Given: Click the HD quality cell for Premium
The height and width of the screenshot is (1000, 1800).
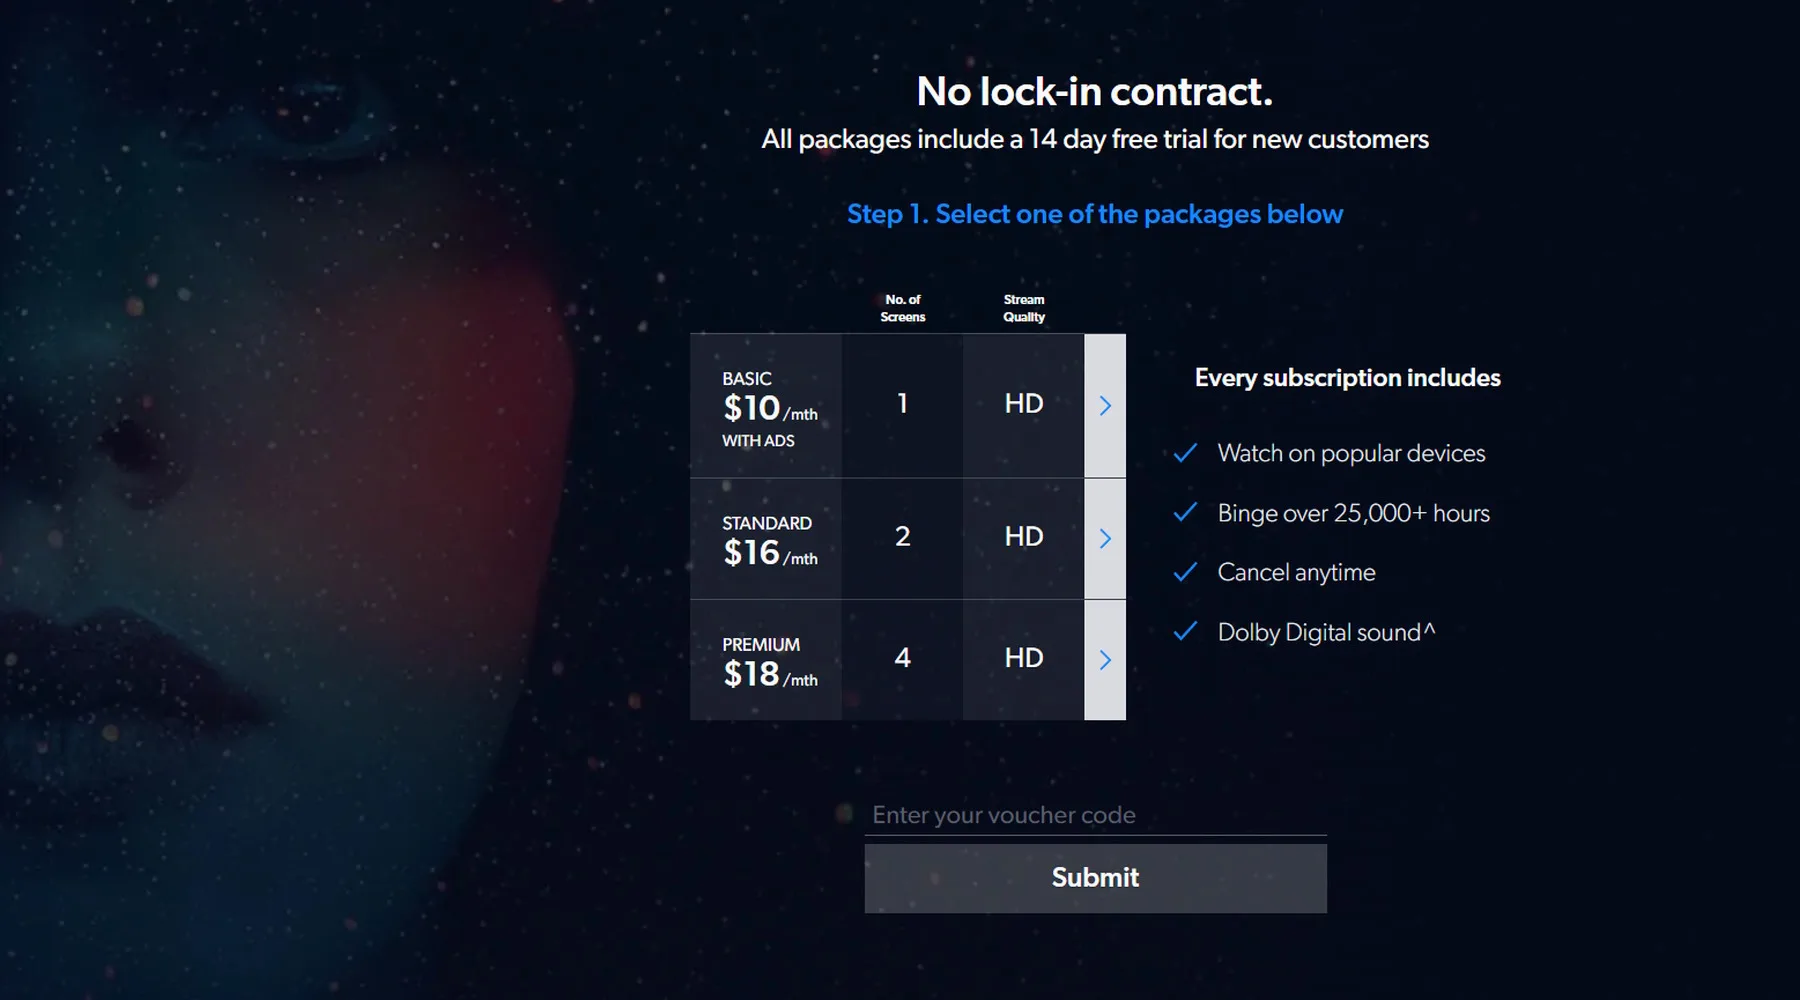Looking at the screenshot, I should pyautogui.click(x=1022, y=659).
